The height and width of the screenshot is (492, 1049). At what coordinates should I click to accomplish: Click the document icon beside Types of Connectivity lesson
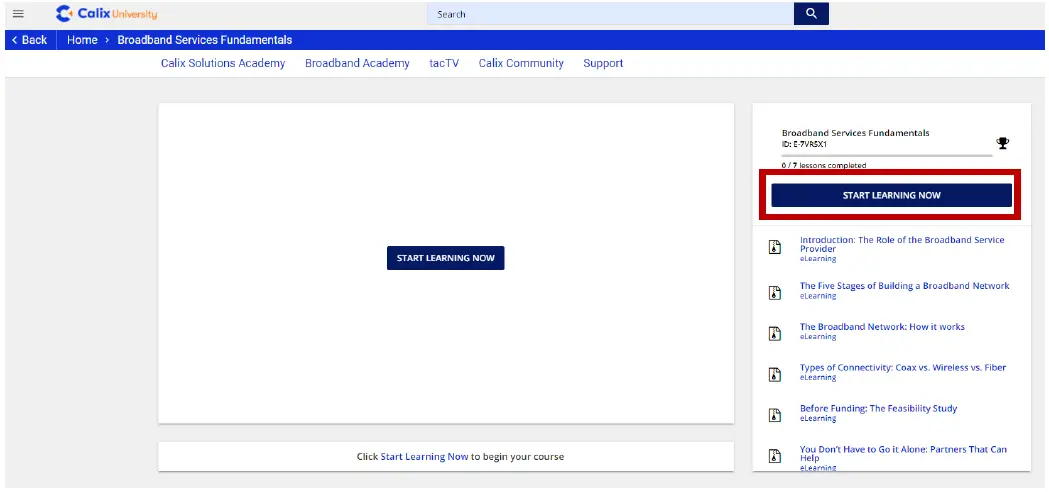(x=775, y=374)
